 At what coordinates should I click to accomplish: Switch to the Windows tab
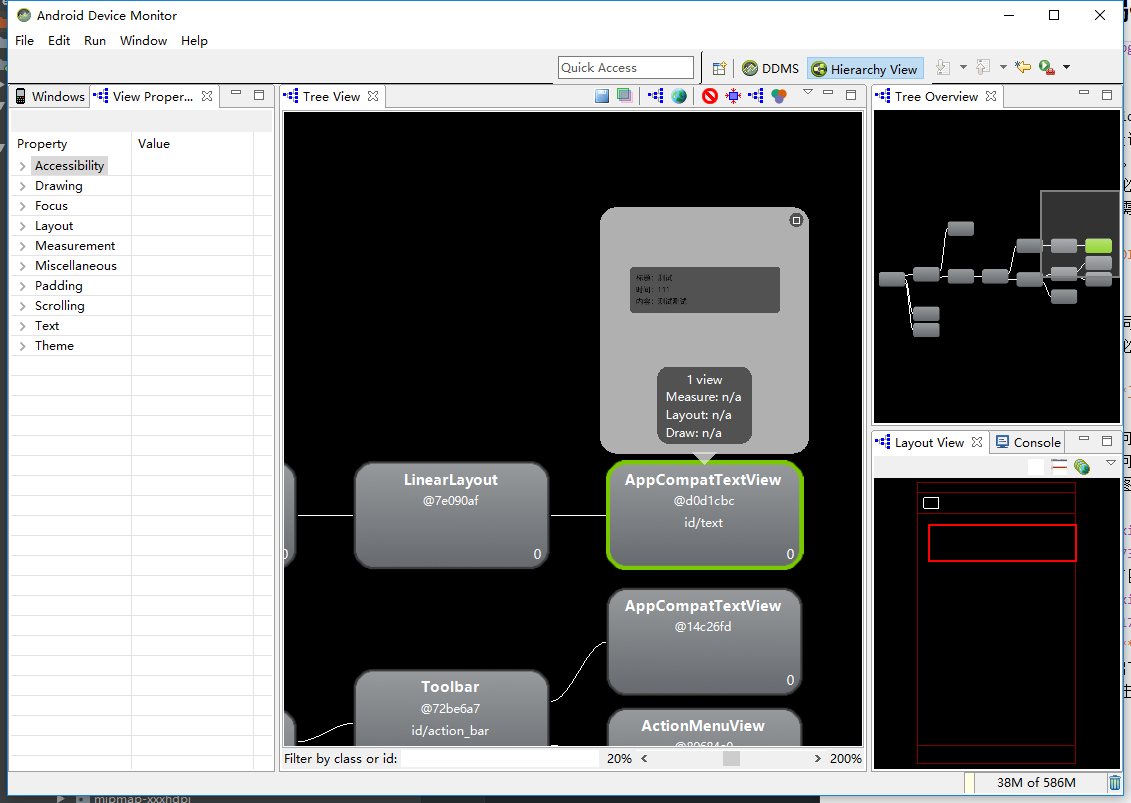[x=50, y=97]
